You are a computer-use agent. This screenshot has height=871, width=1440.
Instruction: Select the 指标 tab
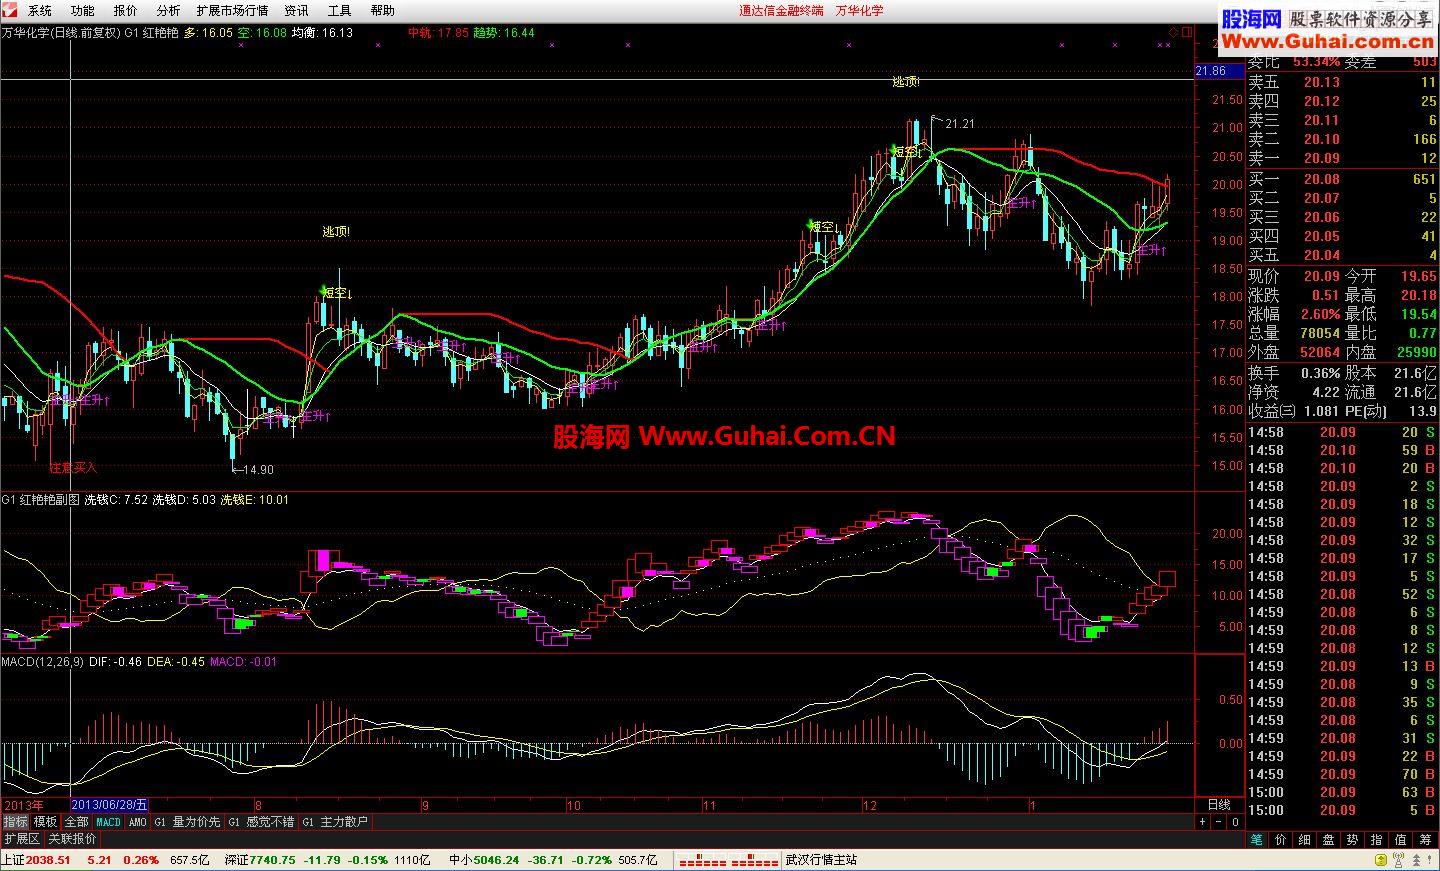tap(15, 822)
